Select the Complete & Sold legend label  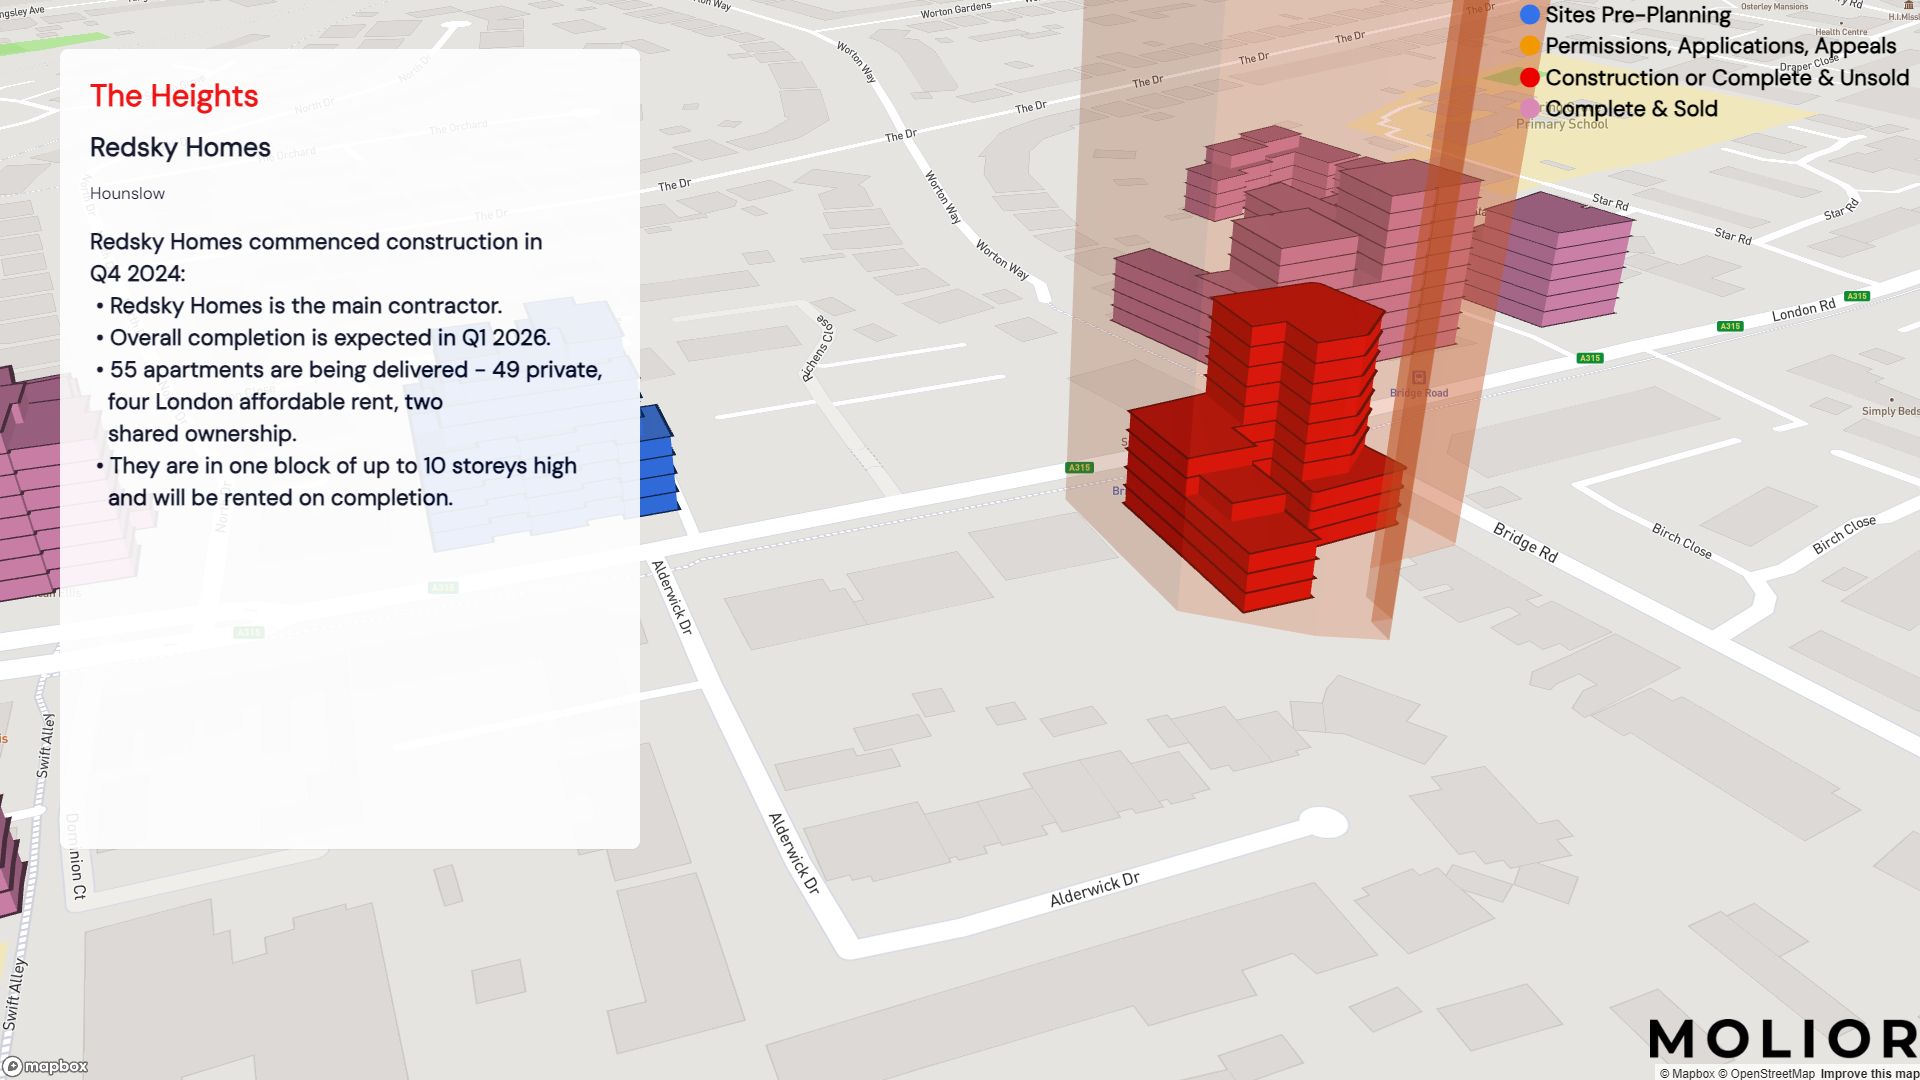point(1632,109)
